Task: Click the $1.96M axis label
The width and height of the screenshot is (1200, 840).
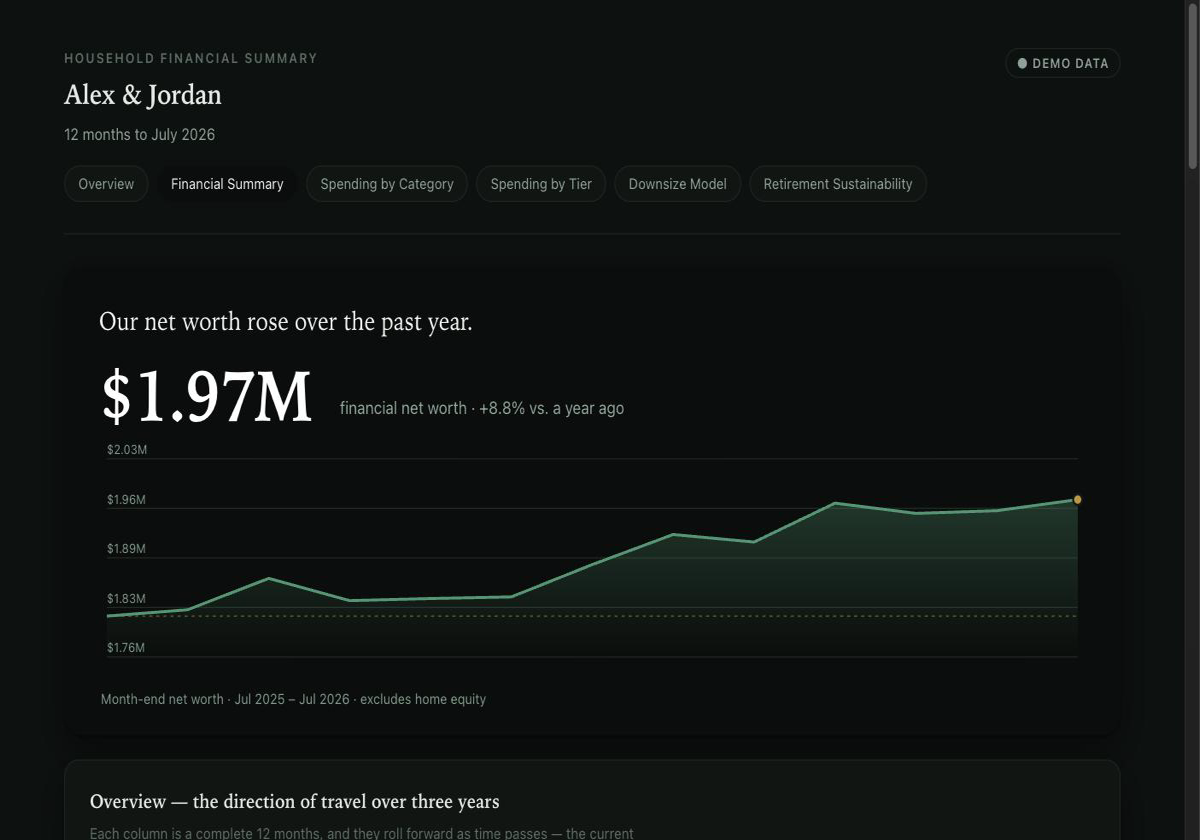Action: (x=127, y=499)
